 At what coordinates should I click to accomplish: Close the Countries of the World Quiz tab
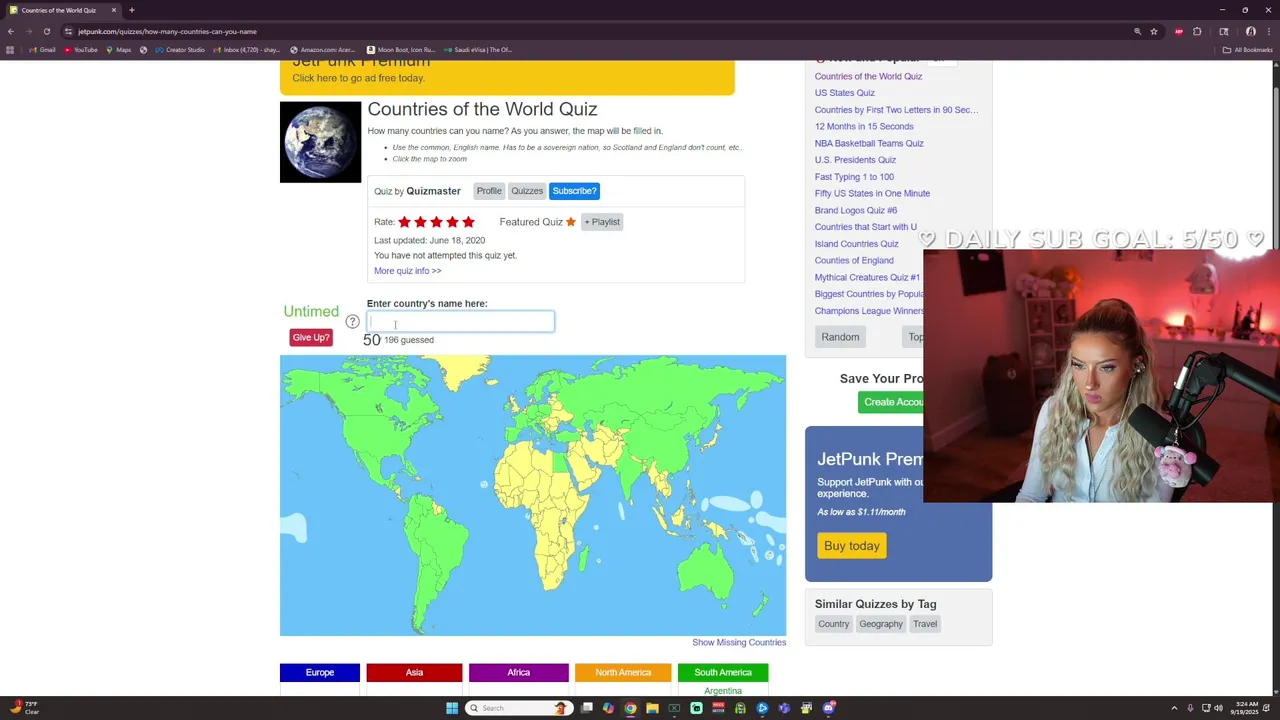tap(114, 10)
